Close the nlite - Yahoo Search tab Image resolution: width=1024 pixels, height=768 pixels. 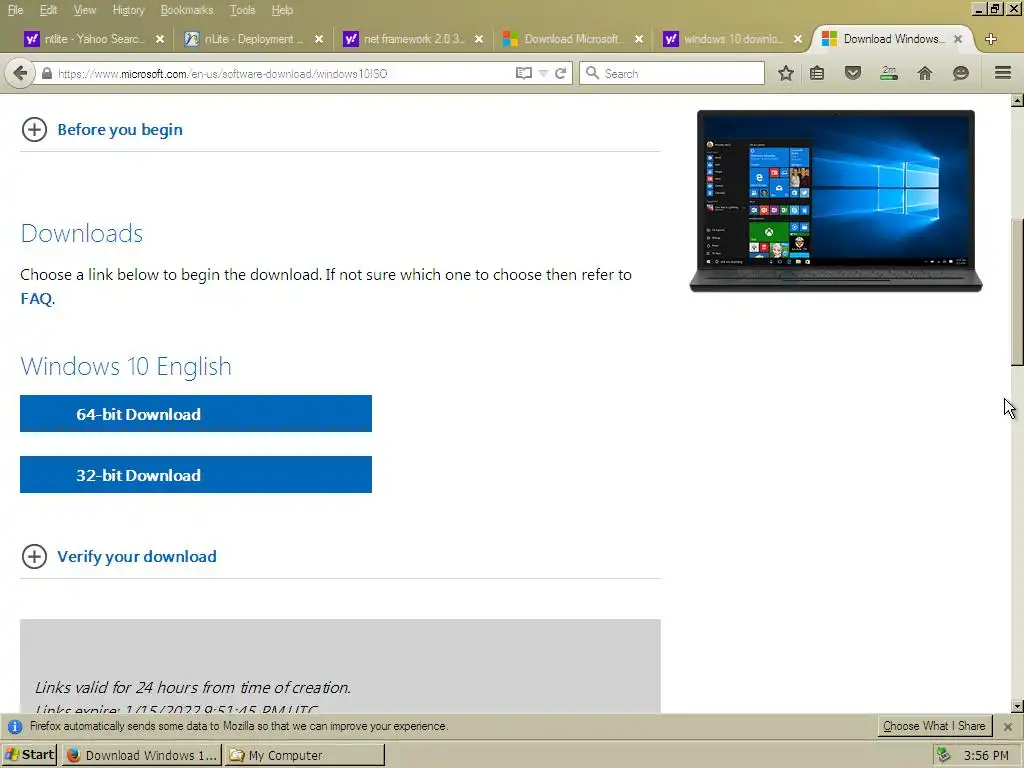point(160,39)
